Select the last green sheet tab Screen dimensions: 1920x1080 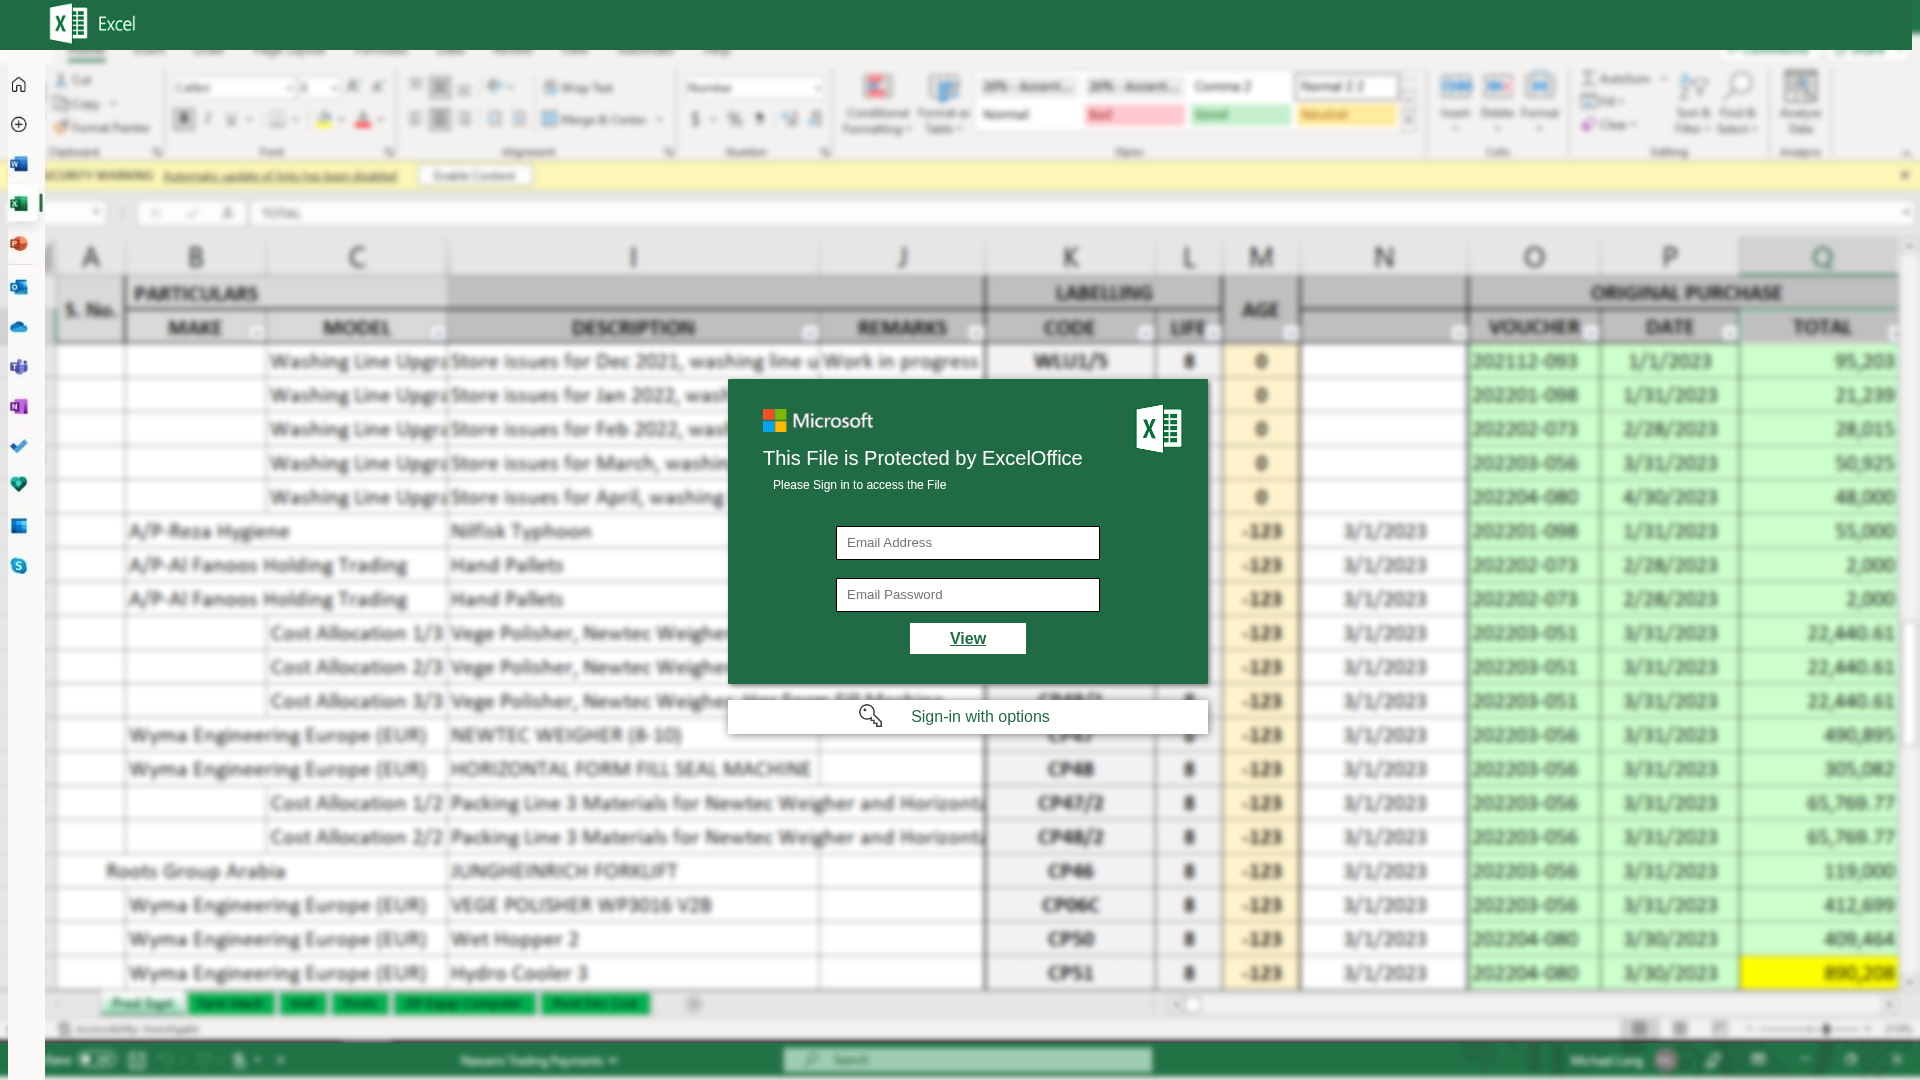coord(596,1004)
